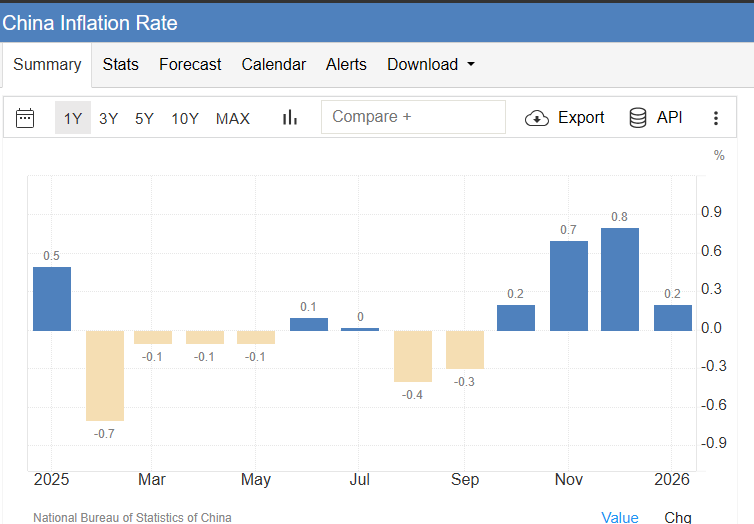Select the Alerts tab
Image resolution: width=754 pixels, height=524 pixels.
tap(346, 64)
